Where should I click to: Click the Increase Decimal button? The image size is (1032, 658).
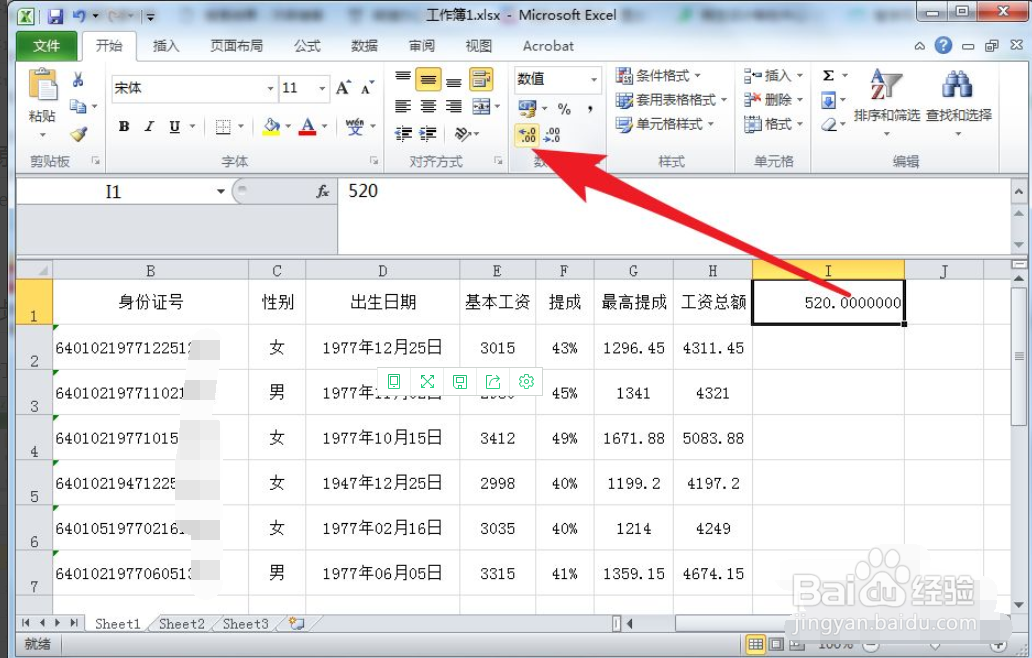click(x=527, y=135)
